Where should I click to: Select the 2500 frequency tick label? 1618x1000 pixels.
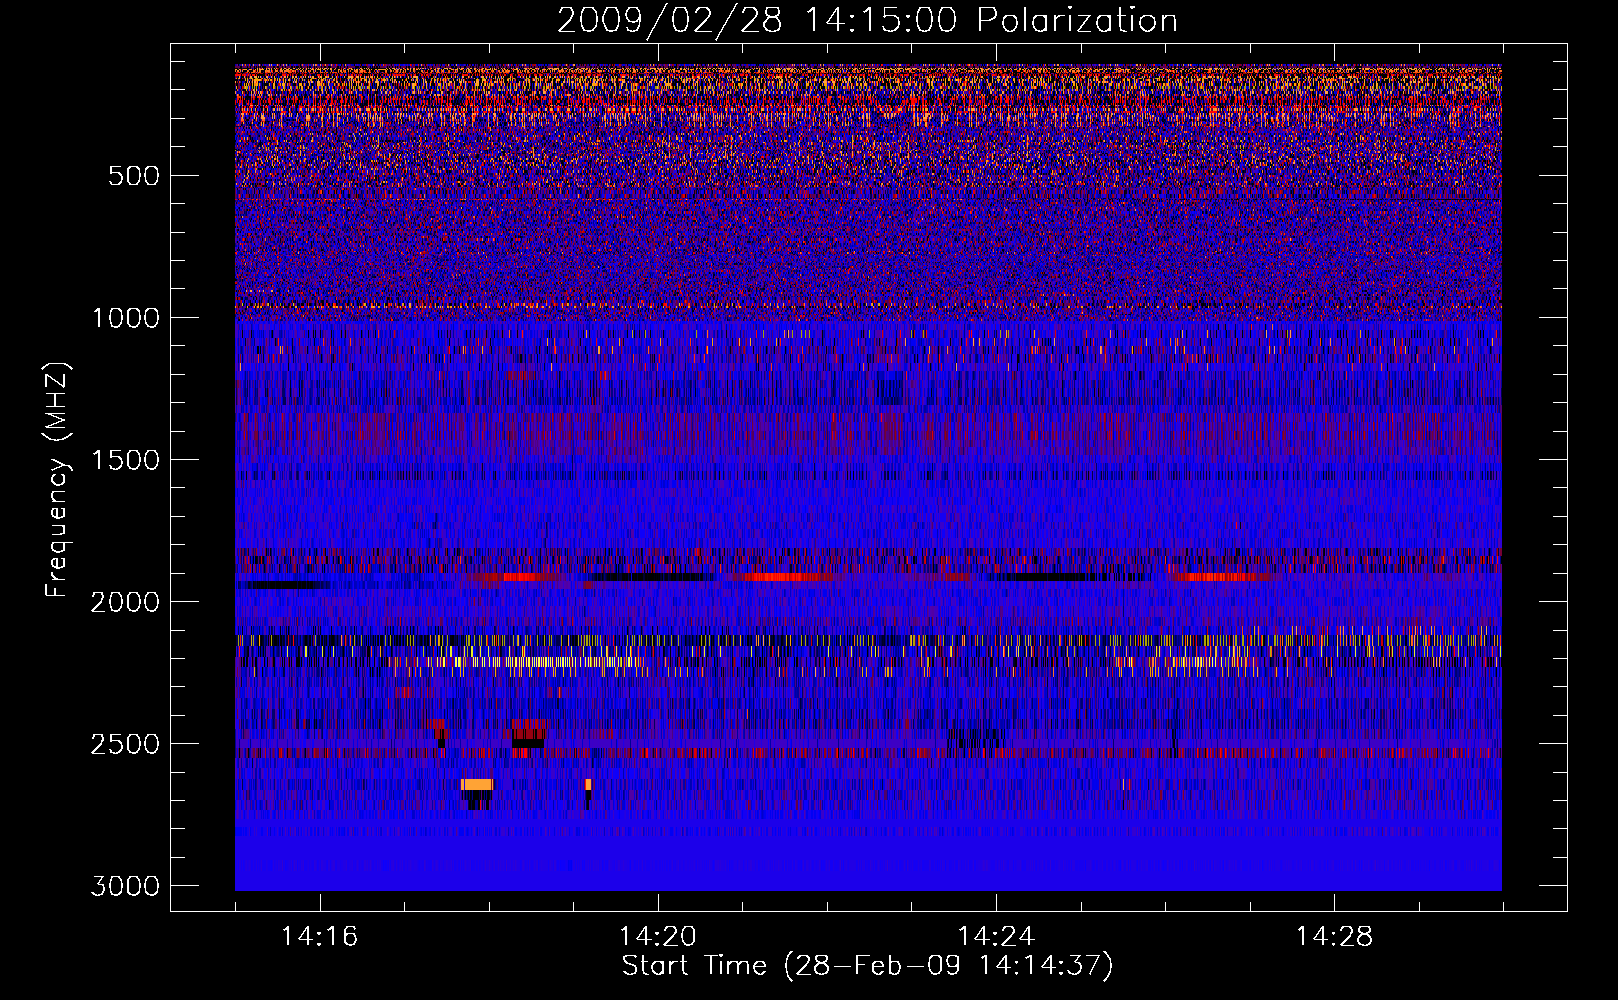click(x=125, y=744)
